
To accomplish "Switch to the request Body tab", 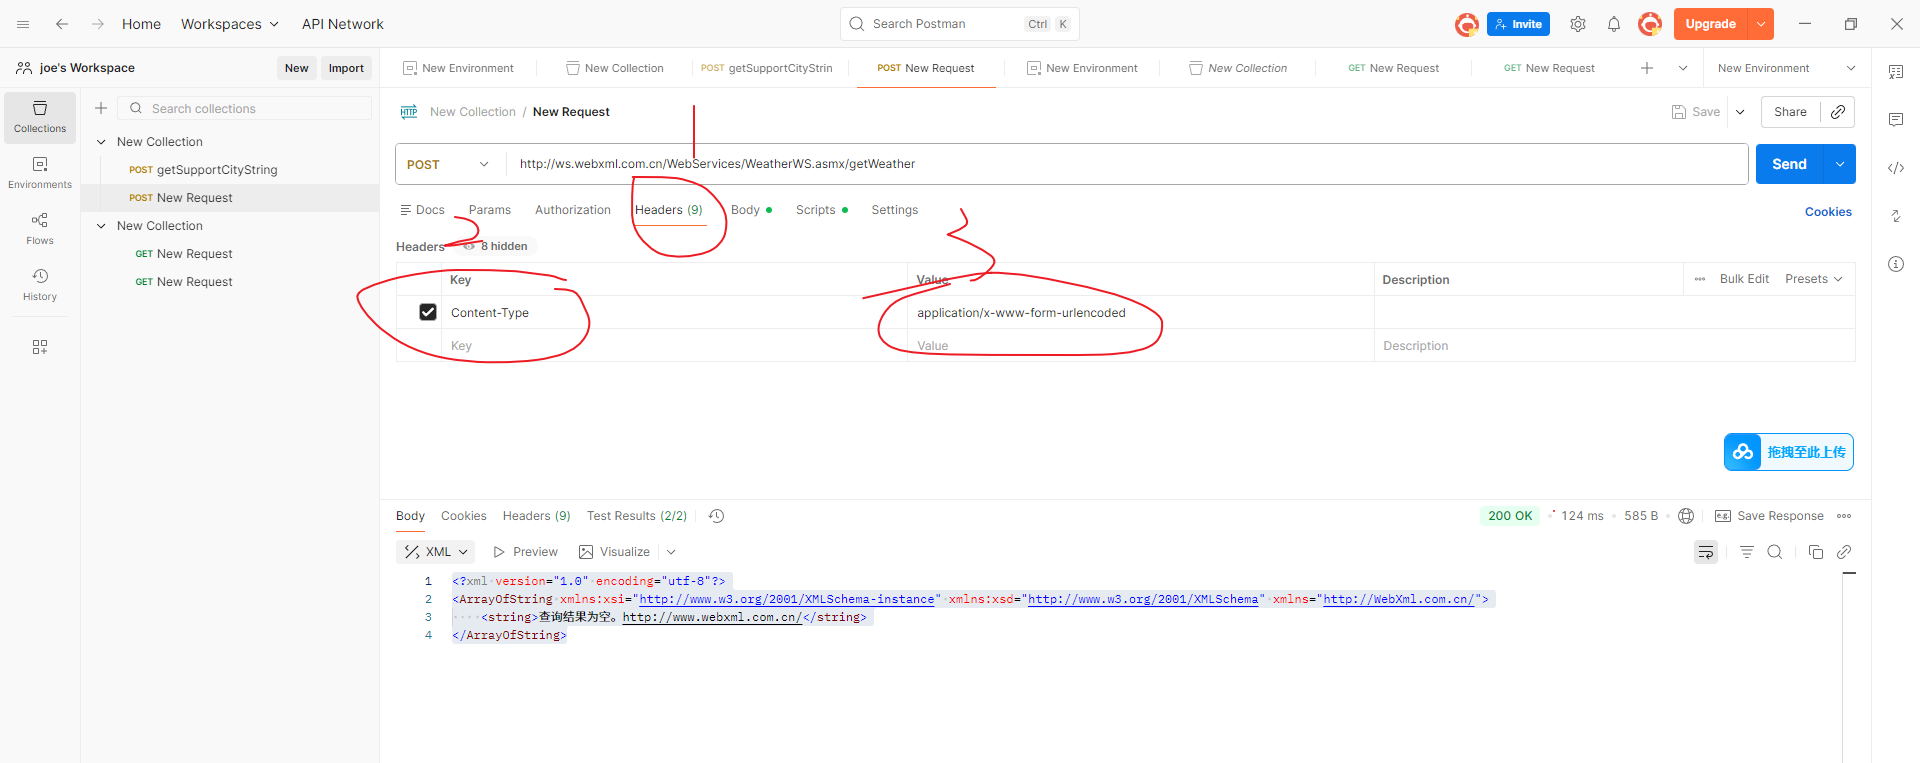I will coord(751,210).
